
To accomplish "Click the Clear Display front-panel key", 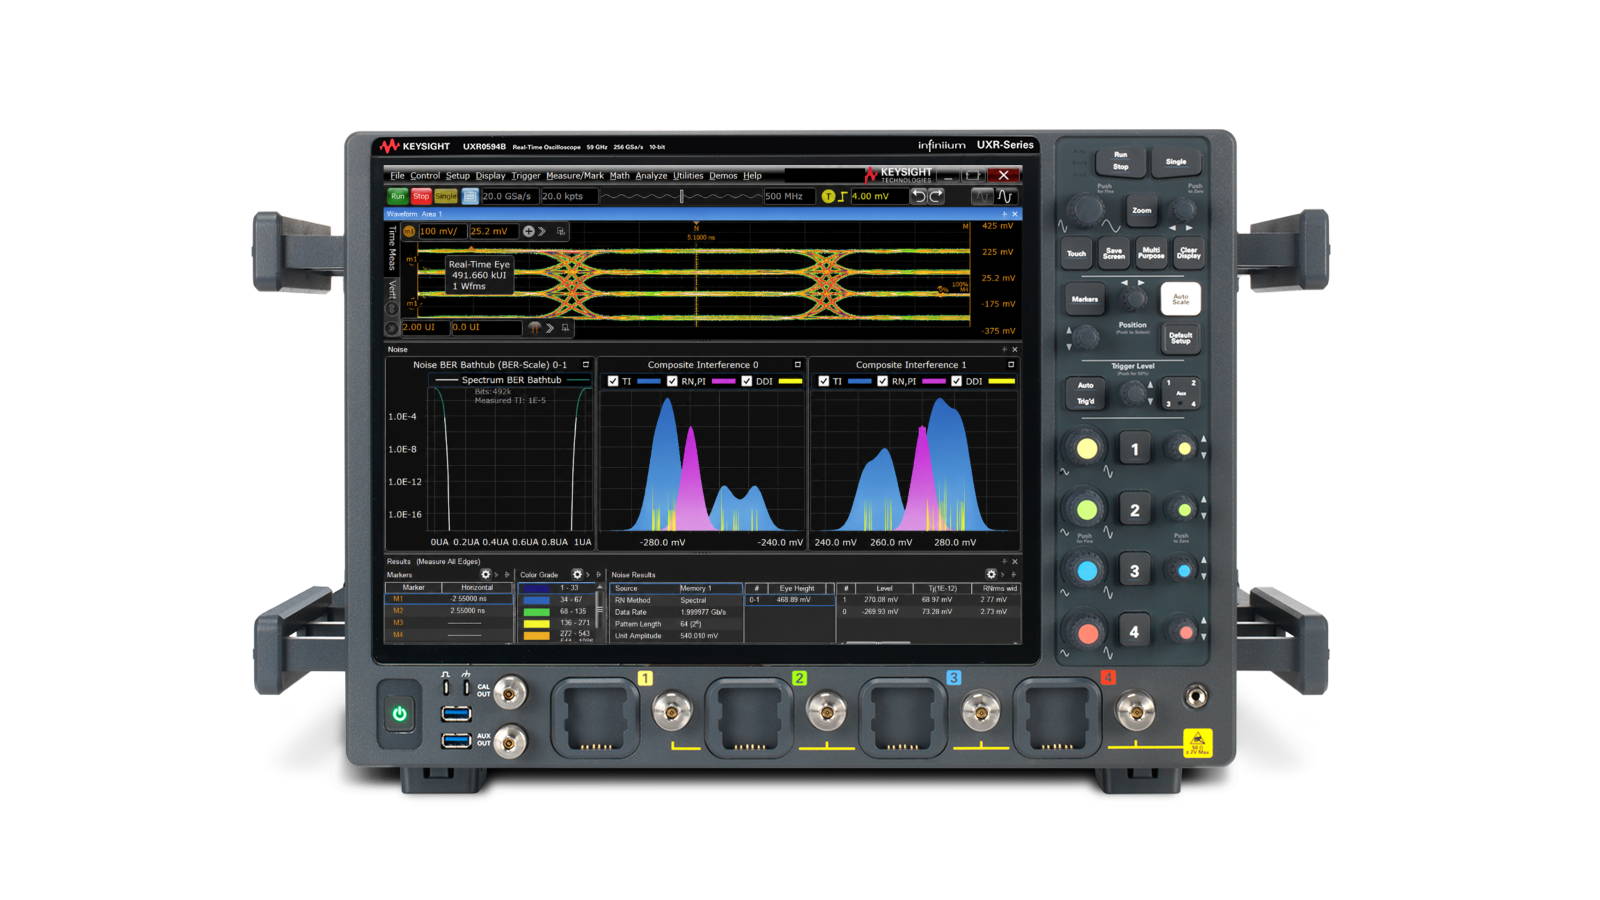I will pos(1188,253).
